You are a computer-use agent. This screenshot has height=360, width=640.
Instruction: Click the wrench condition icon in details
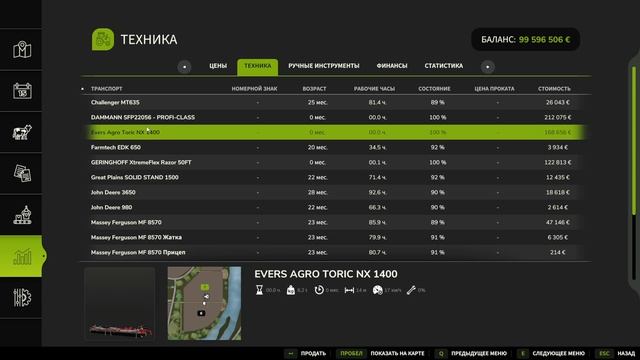pyautogui.click(x=411, y=290)
